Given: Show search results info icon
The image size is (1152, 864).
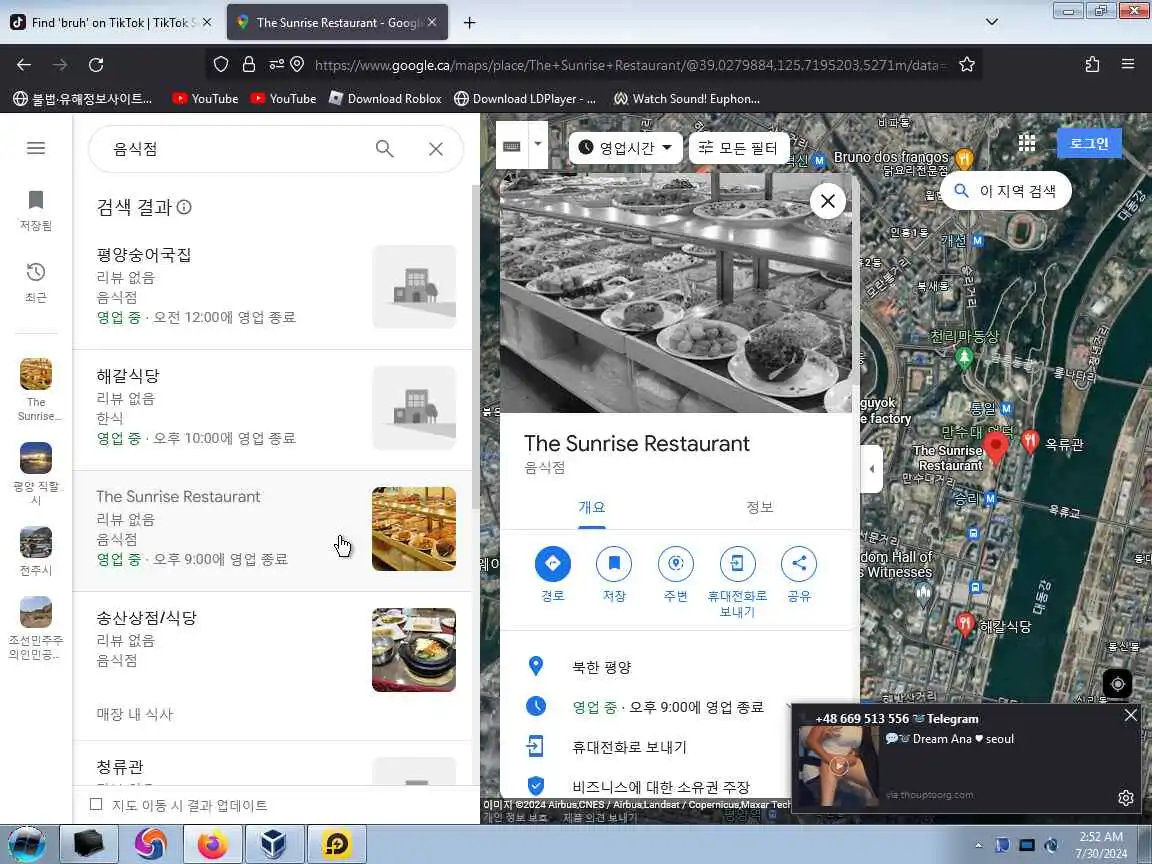Looking at the screenshot, I should pos(184,207).
